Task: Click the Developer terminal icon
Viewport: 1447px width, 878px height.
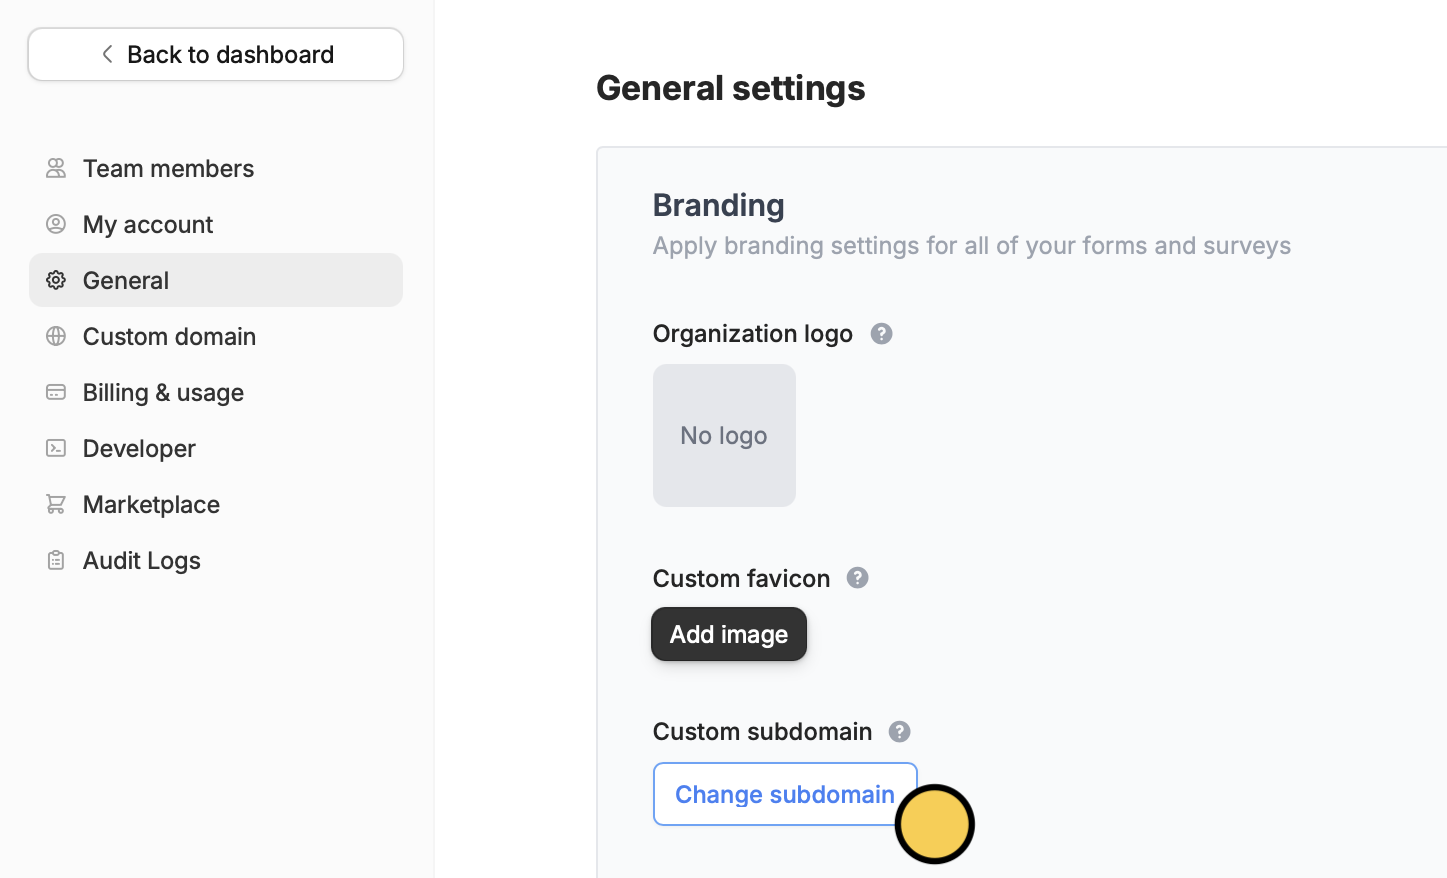Action: [56, 448]
